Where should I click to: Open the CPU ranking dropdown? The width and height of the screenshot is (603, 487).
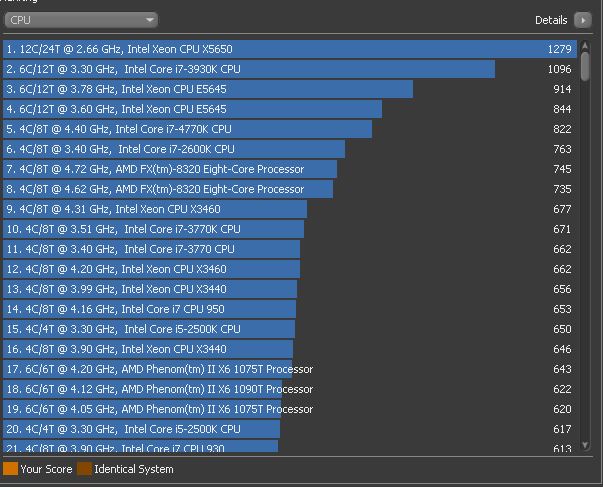[81, 20]
